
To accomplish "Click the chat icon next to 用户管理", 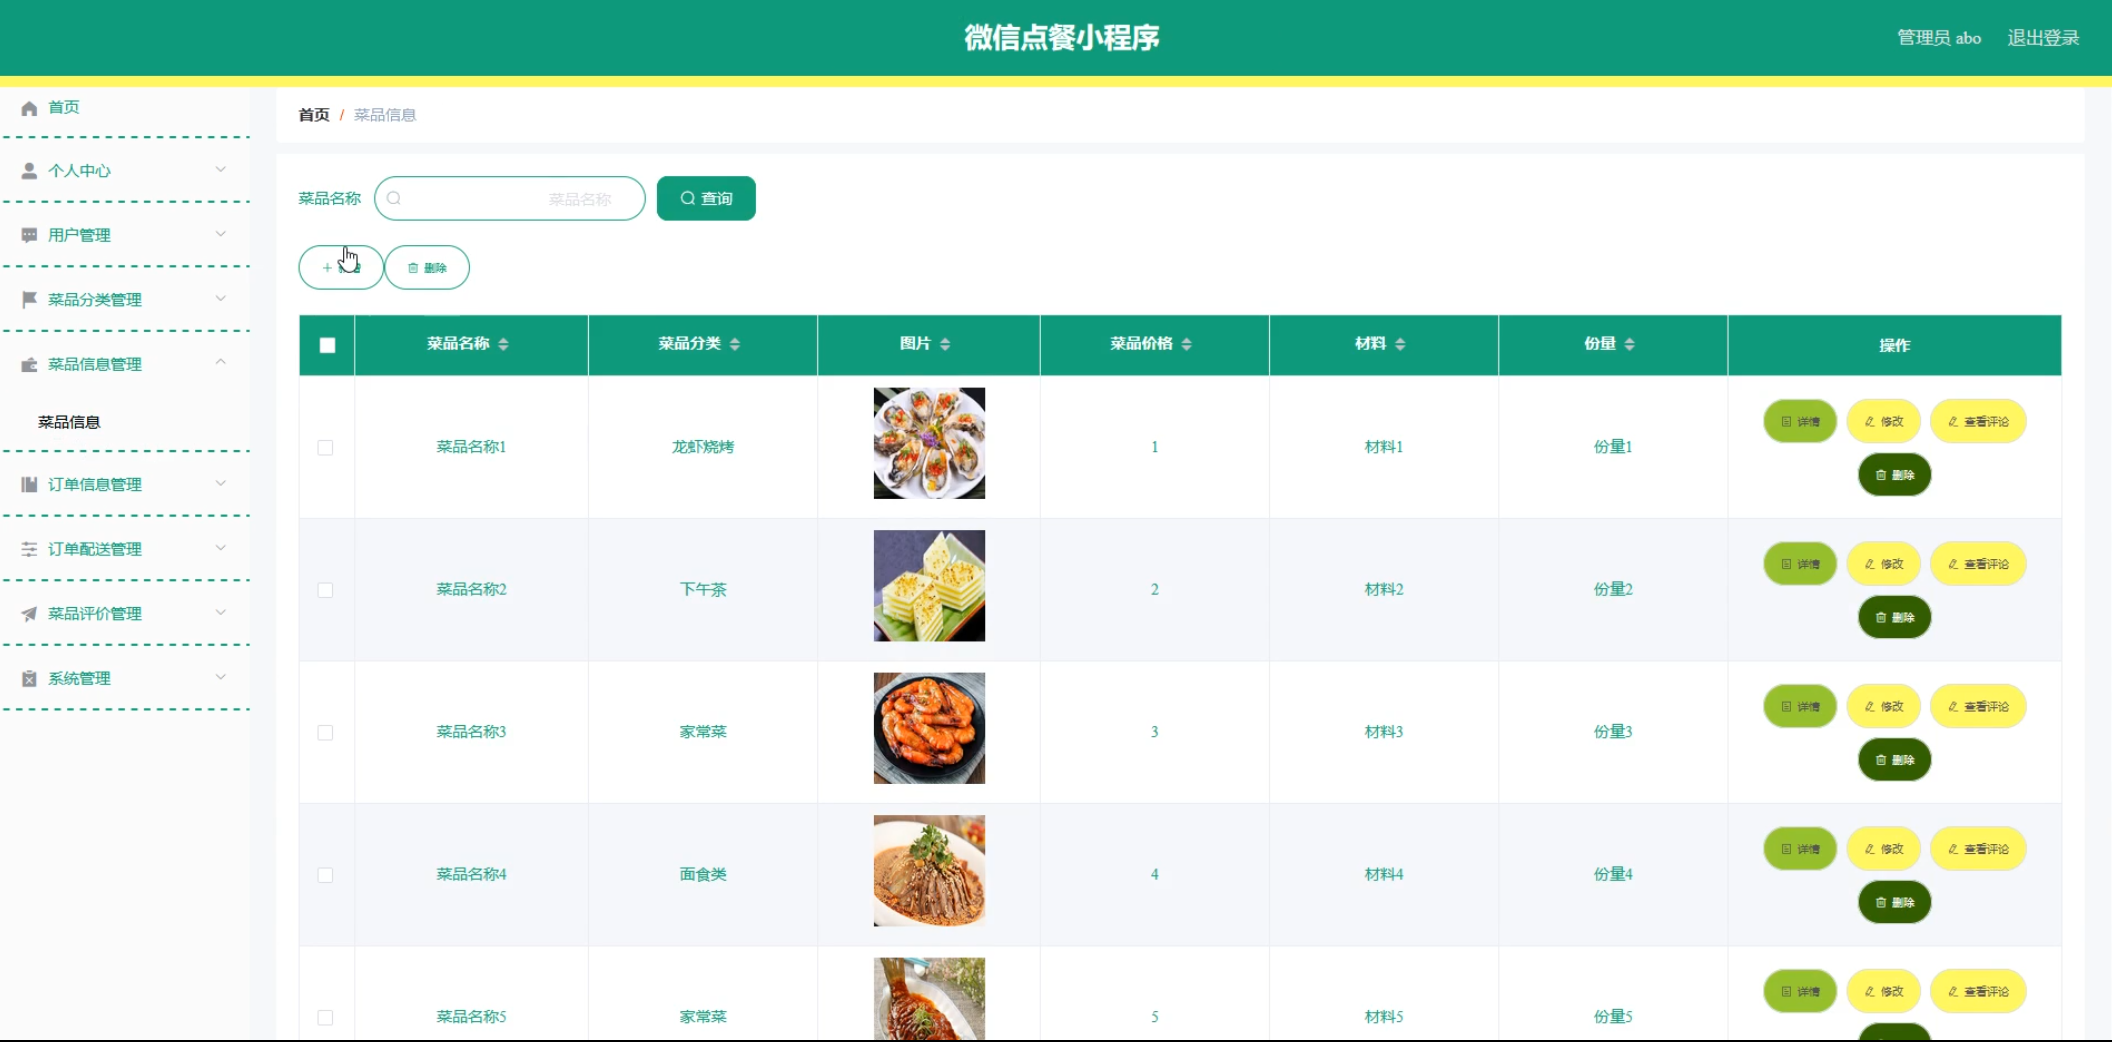I will (x=27, y=234).
